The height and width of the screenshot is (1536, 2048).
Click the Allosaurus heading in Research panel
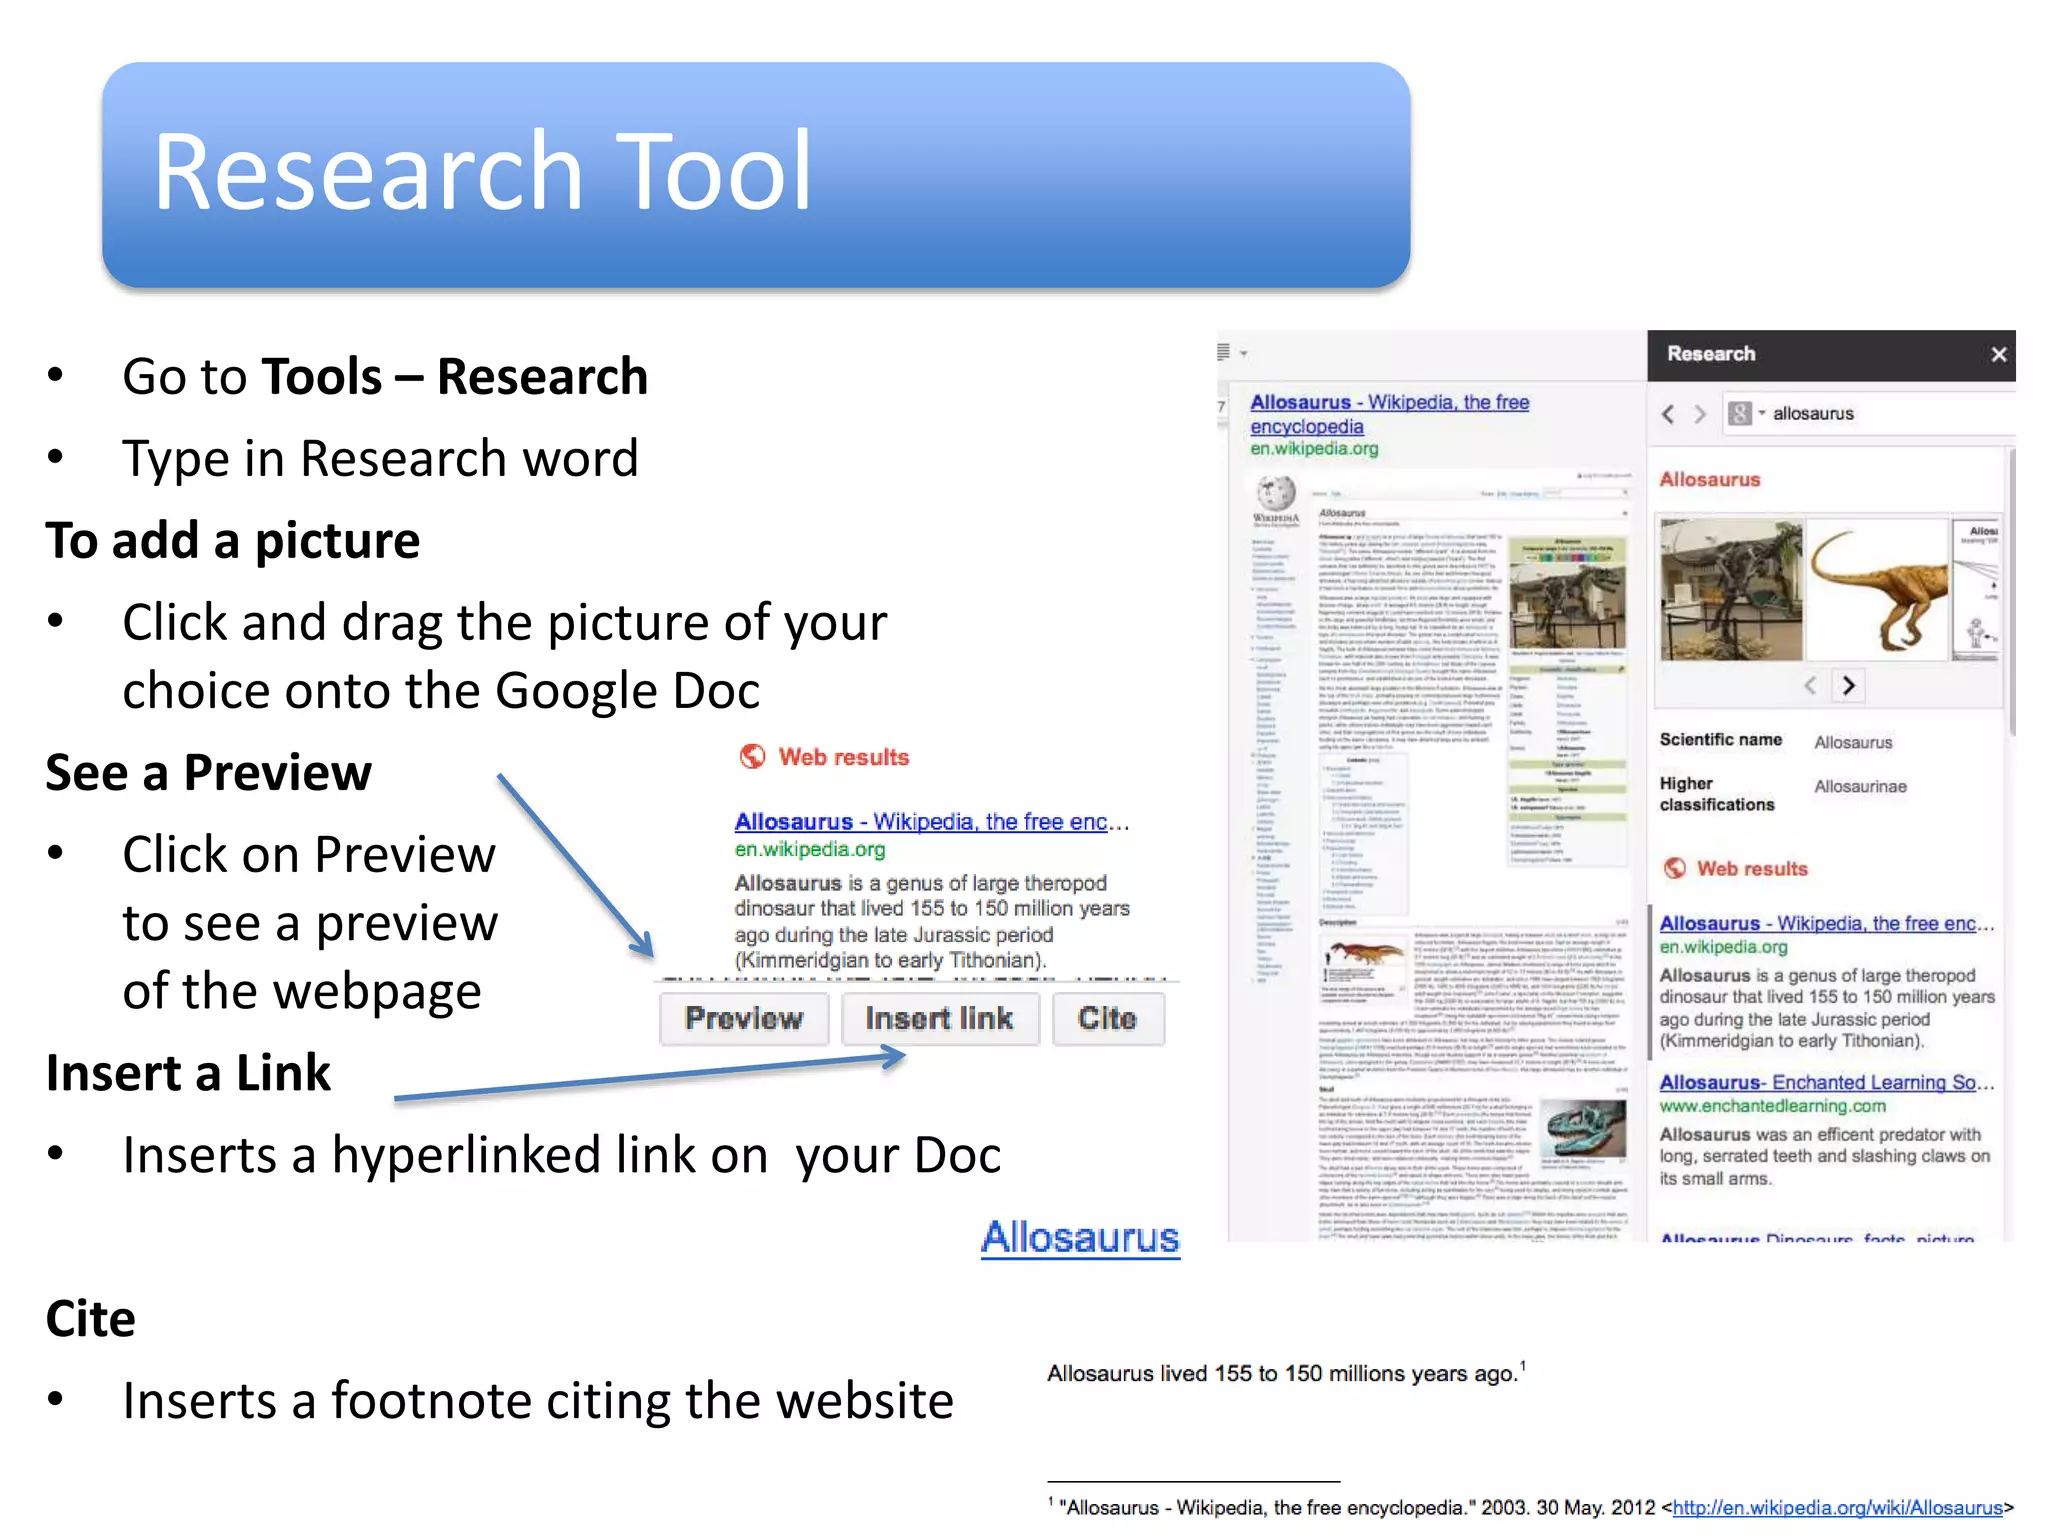[x=1710, y=480]
